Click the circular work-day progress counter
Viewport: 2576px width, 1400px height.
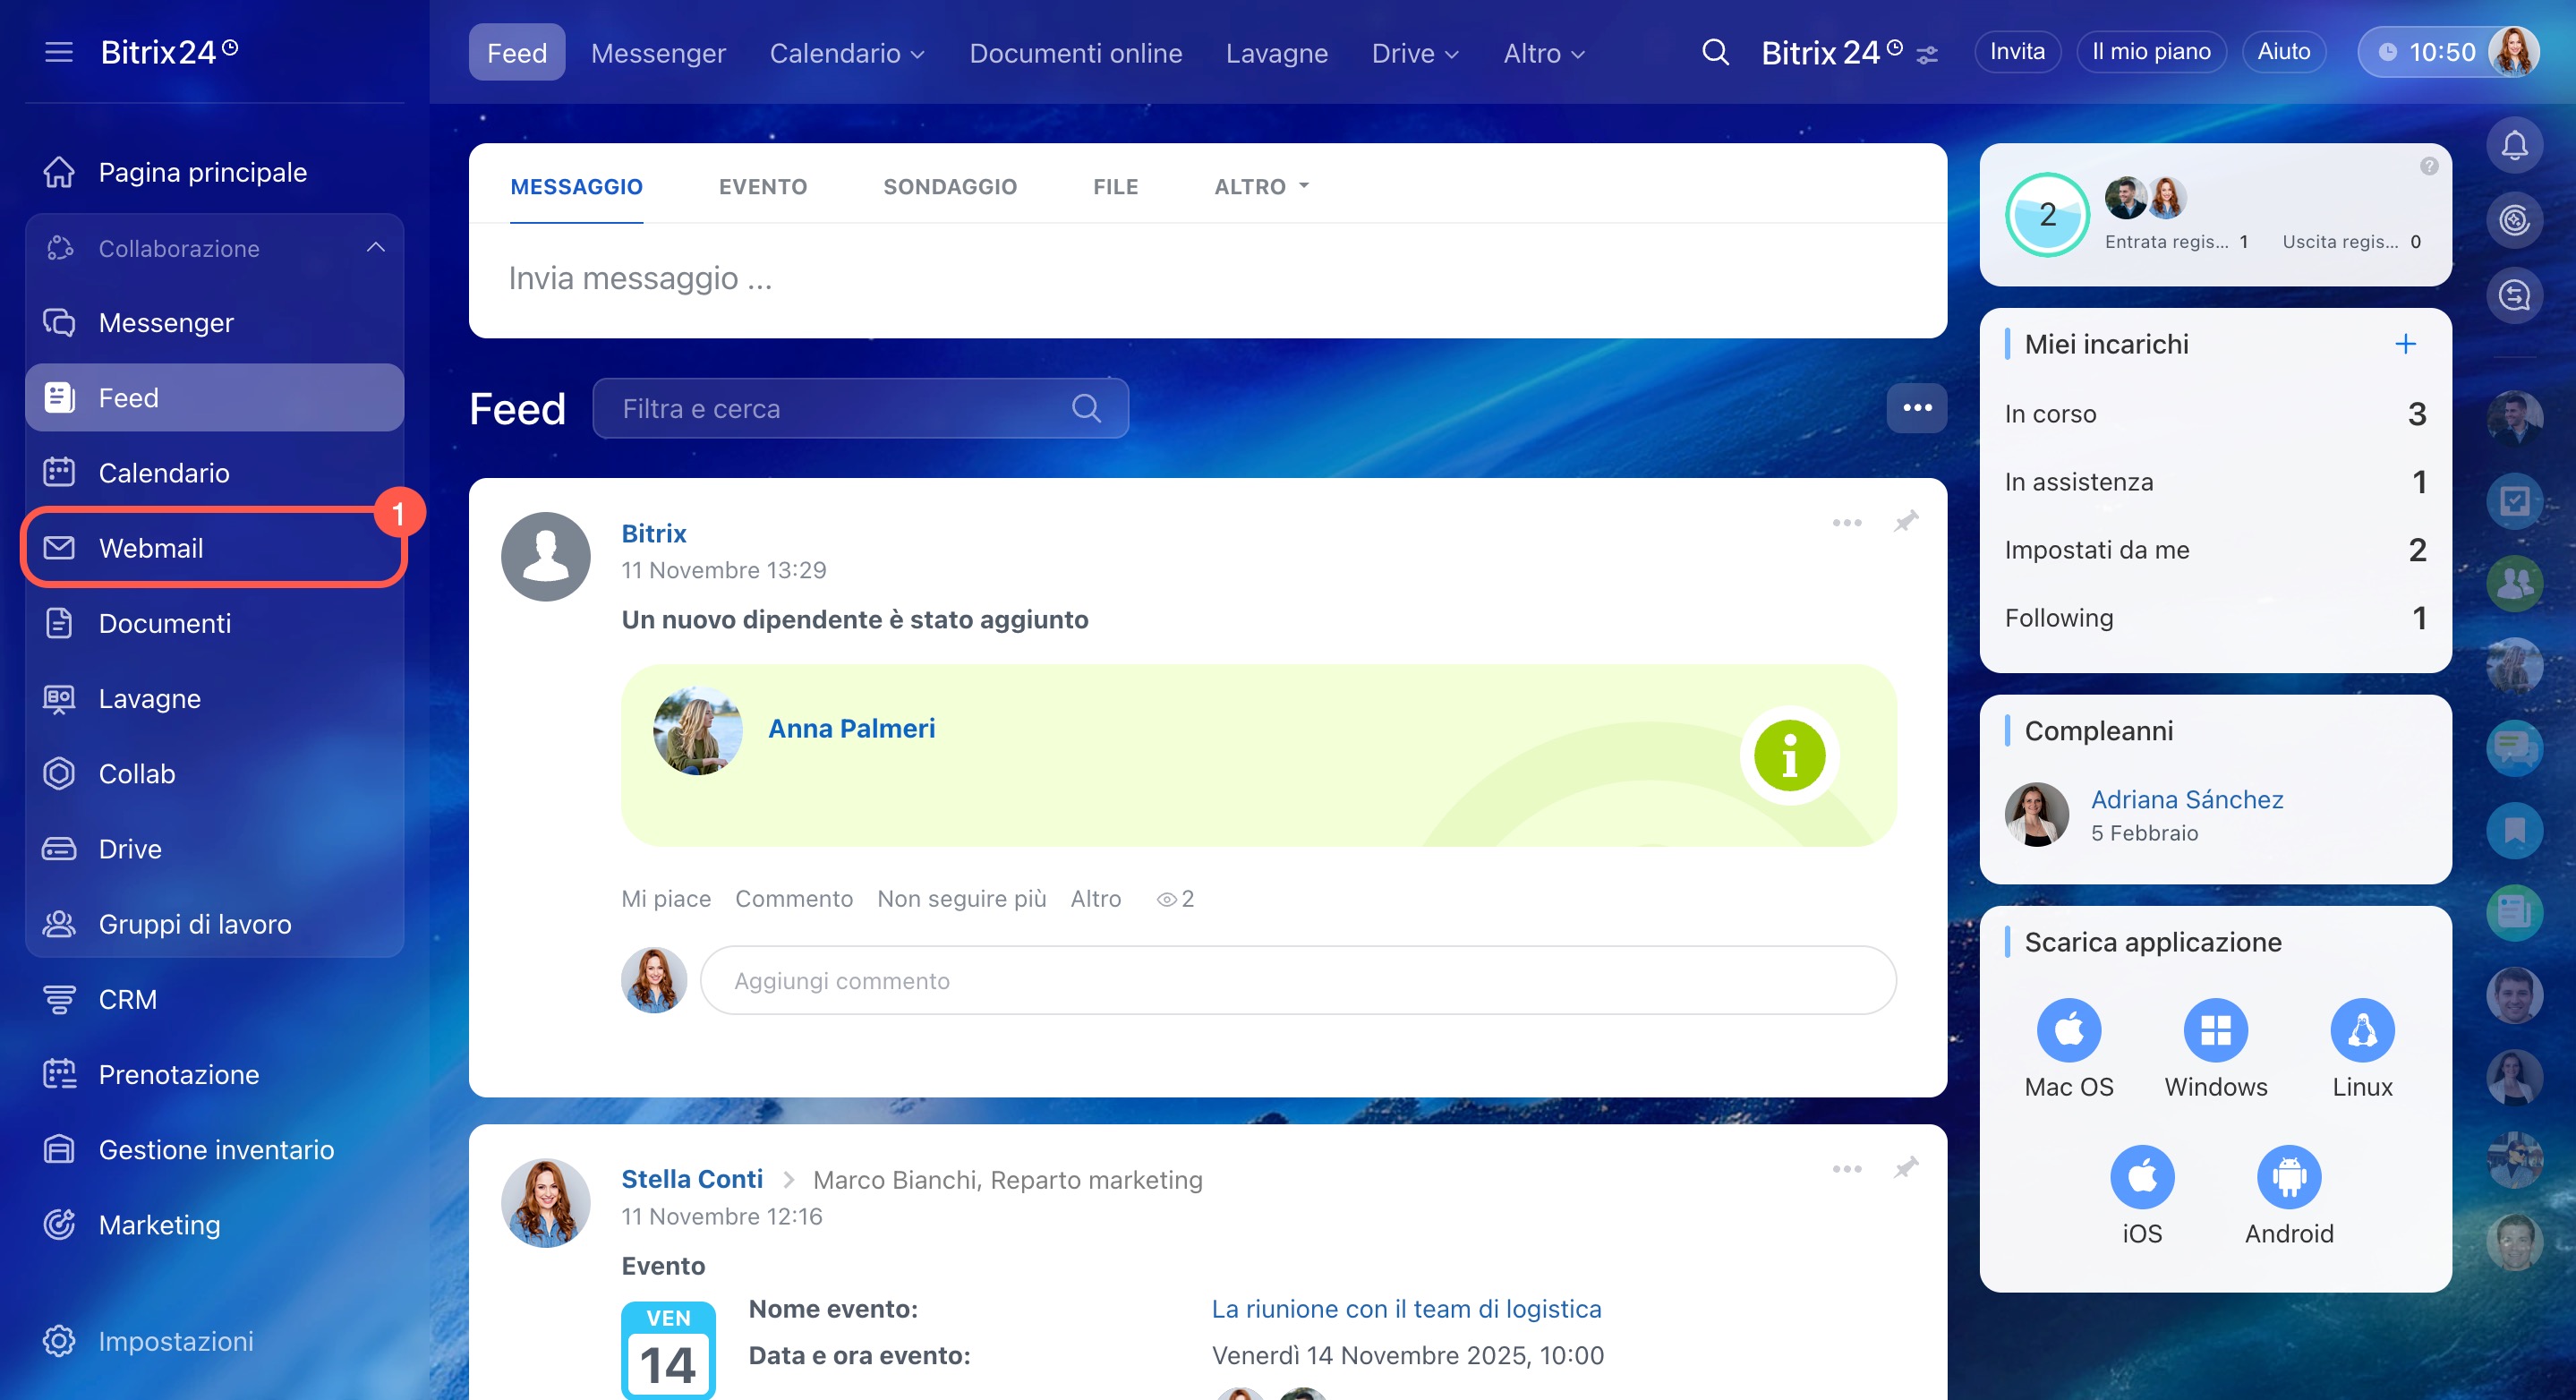(2046, 214)
